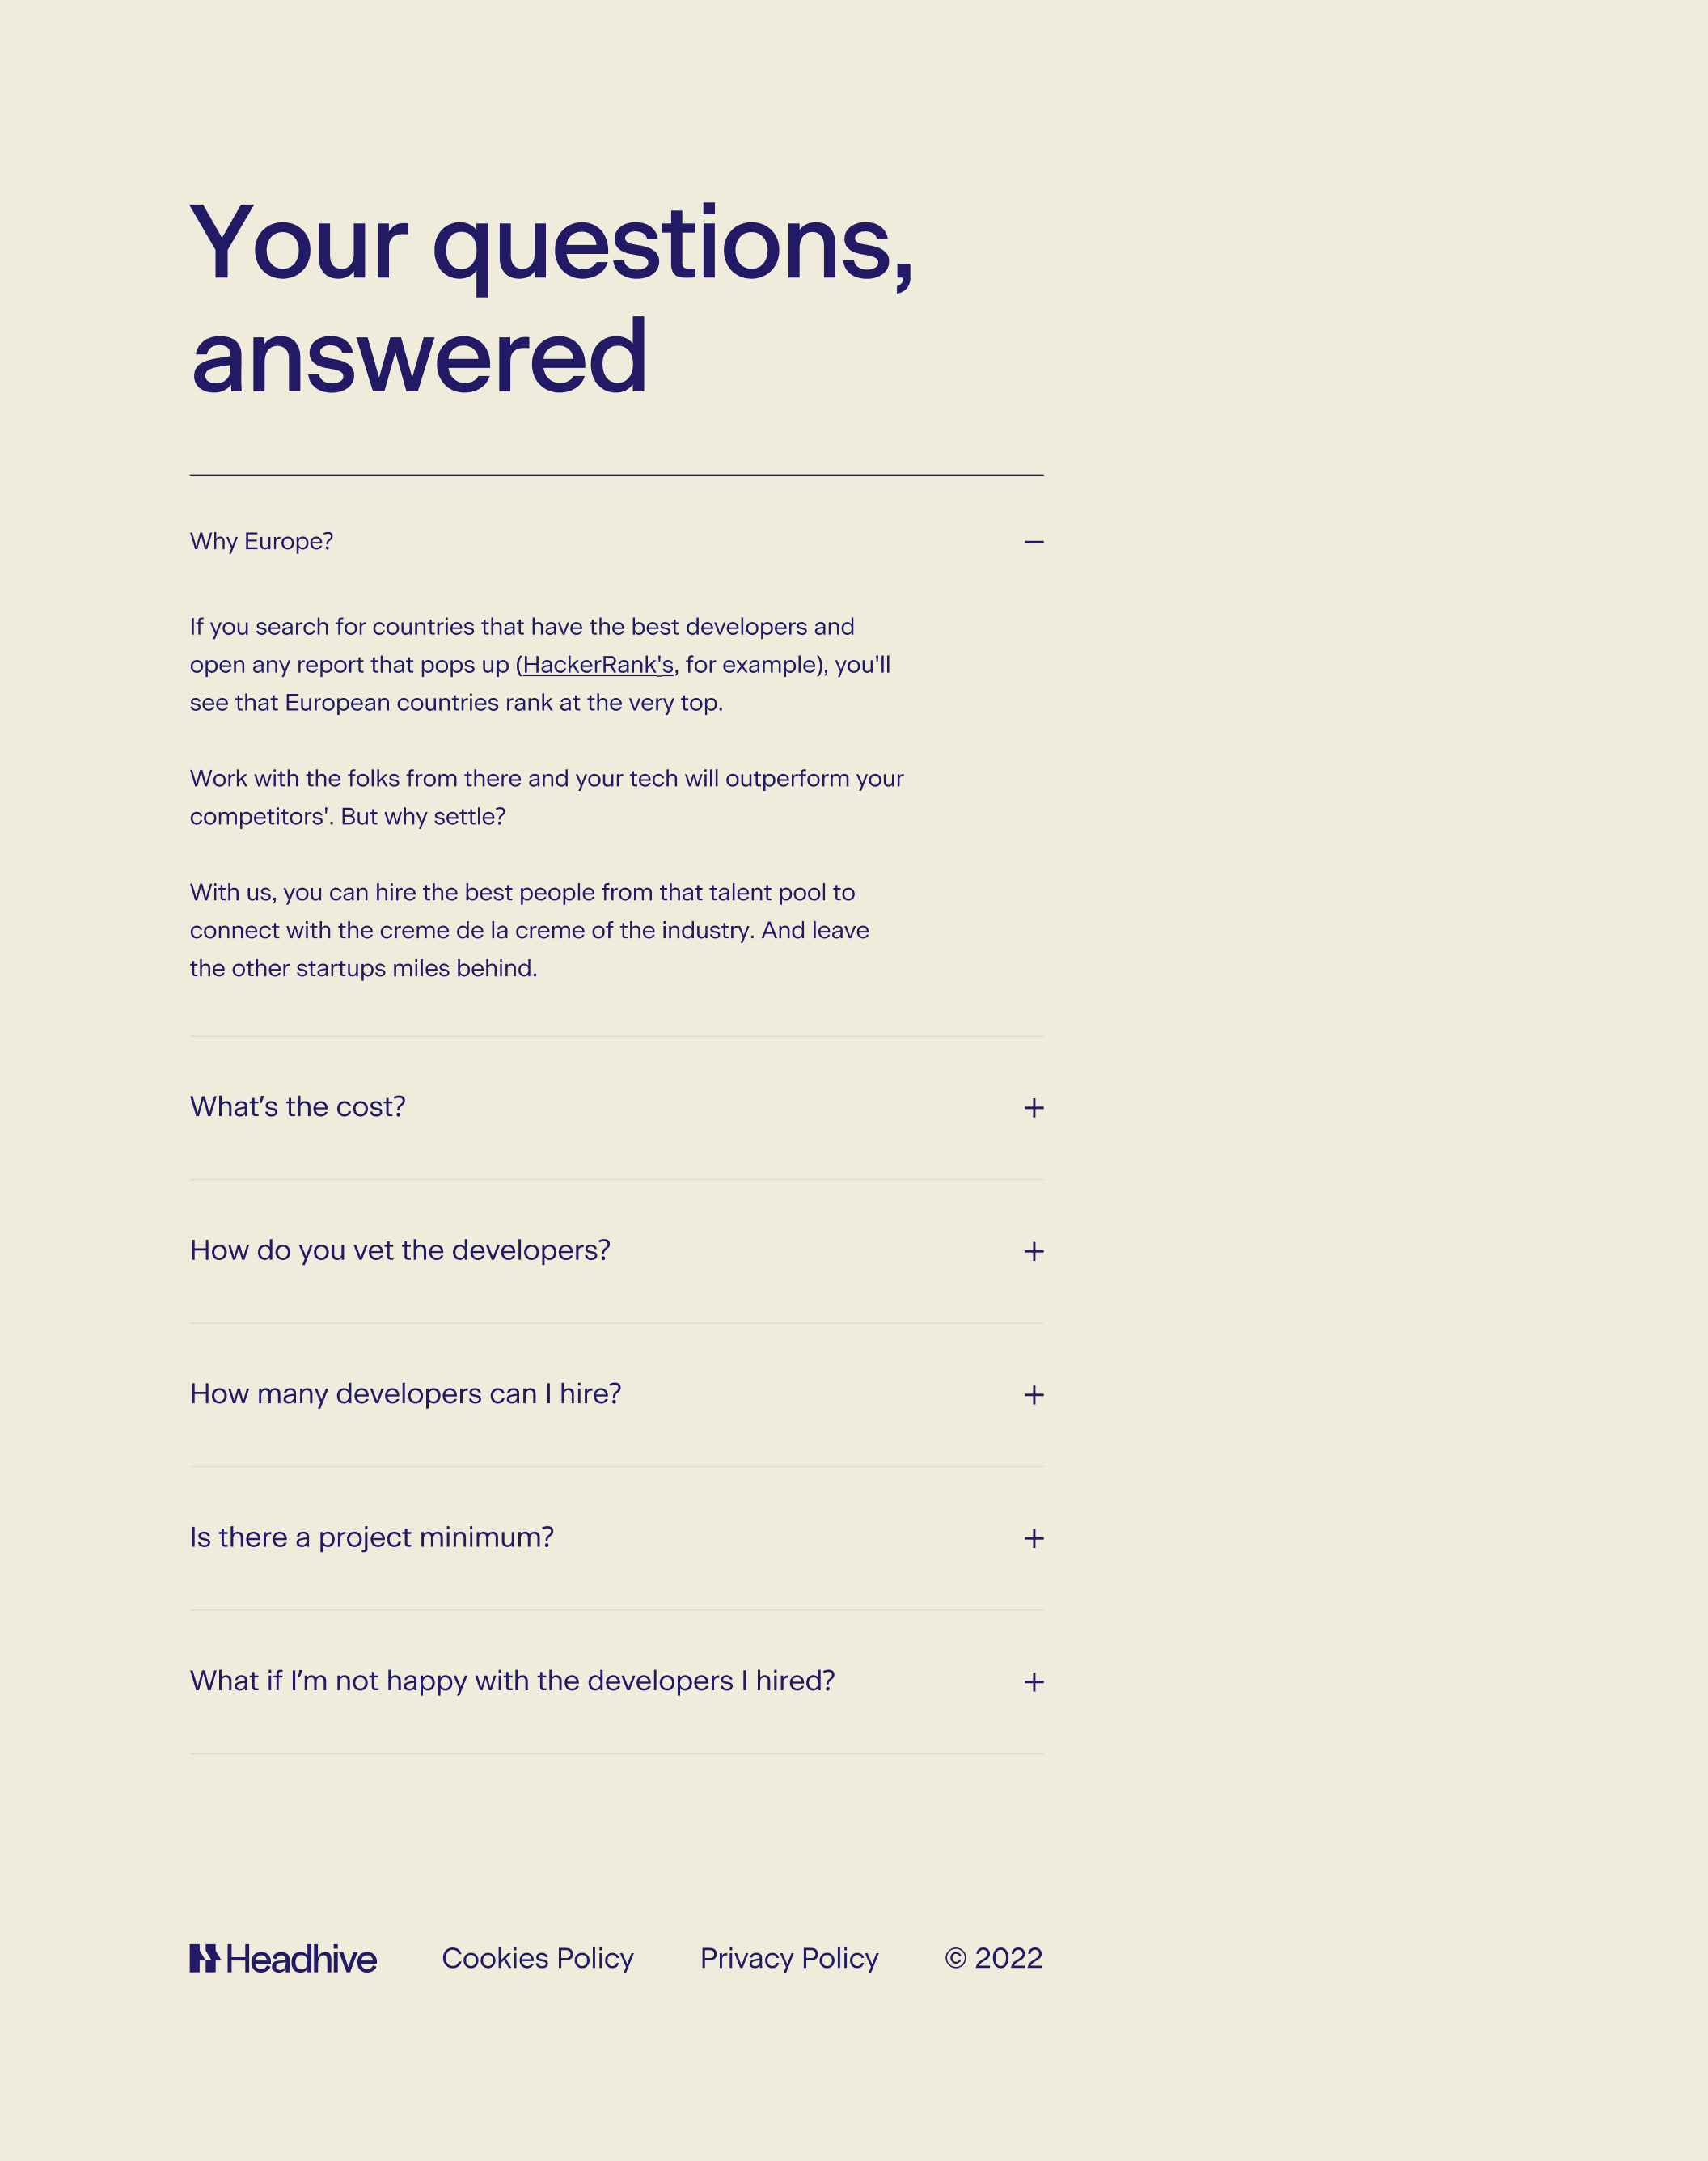The width and height of the screenshot is (1708, 2161).
Task: Click the plus icon beside "How do you vet the developers?"
Action: point(1035,1251)
